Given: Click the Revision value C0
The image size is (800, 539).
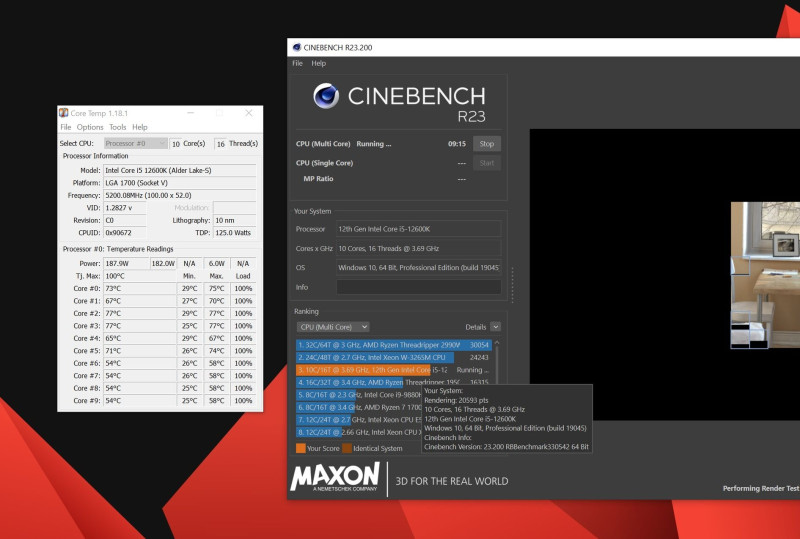Looking at the screenshot, I should tap(125, 220).
